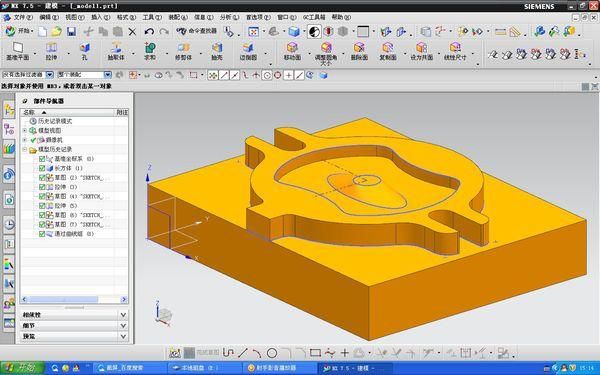
Task: Open the 拉伸 tool dropdown arrow
Action: pos(68,53)
